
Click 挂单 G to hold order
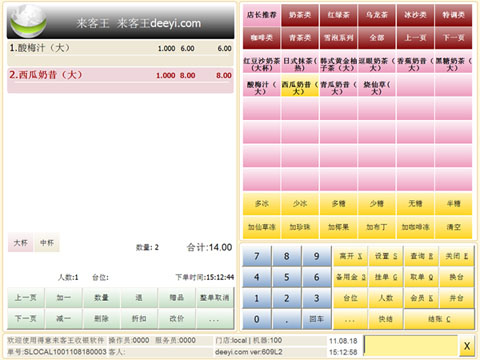(386, 277)
